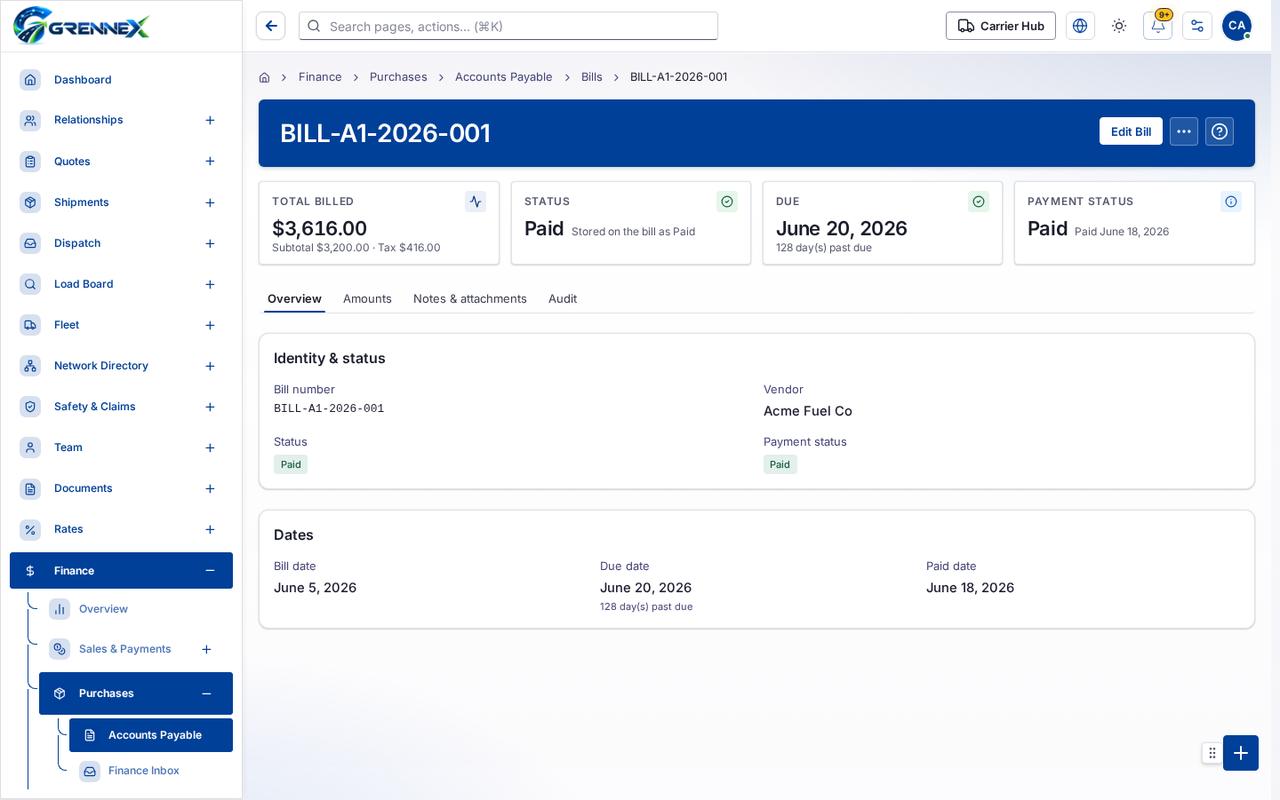
Task: Click the Total Billed activity icon
Action: [x=476, y=201]
